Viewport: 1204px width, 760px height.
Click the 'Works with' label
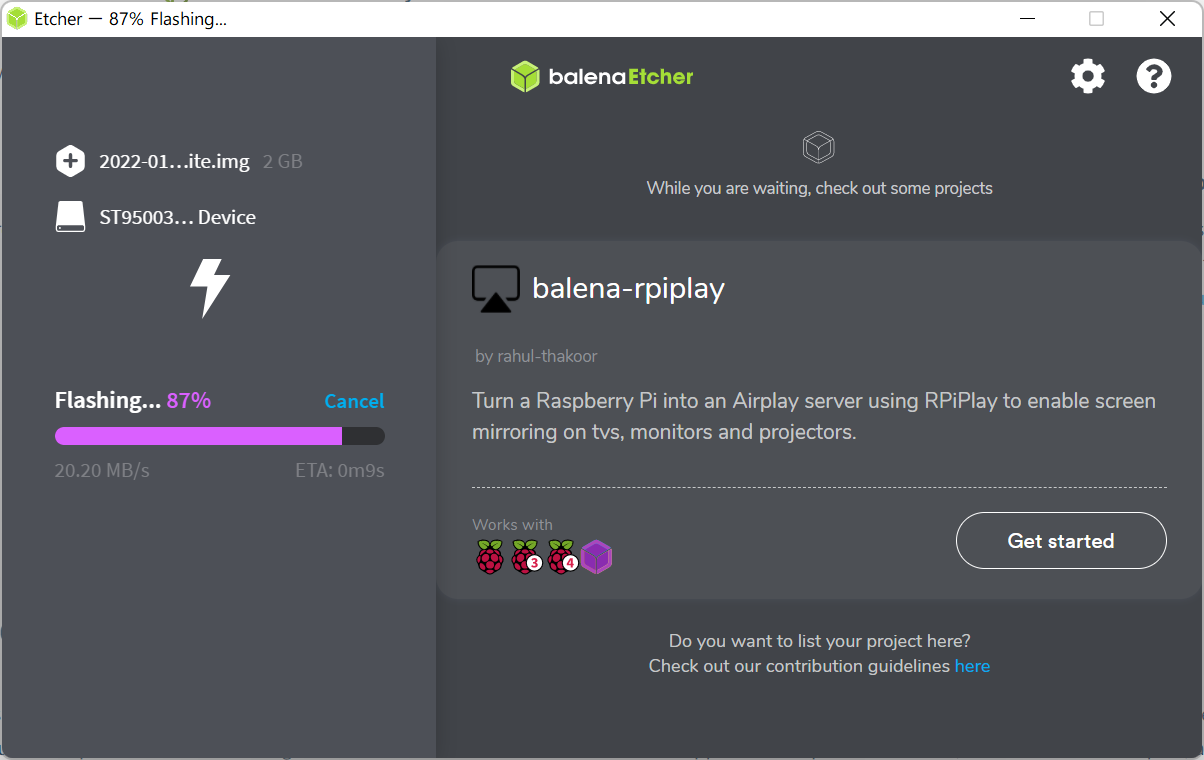pyautogui.click(x=512, y=524)
